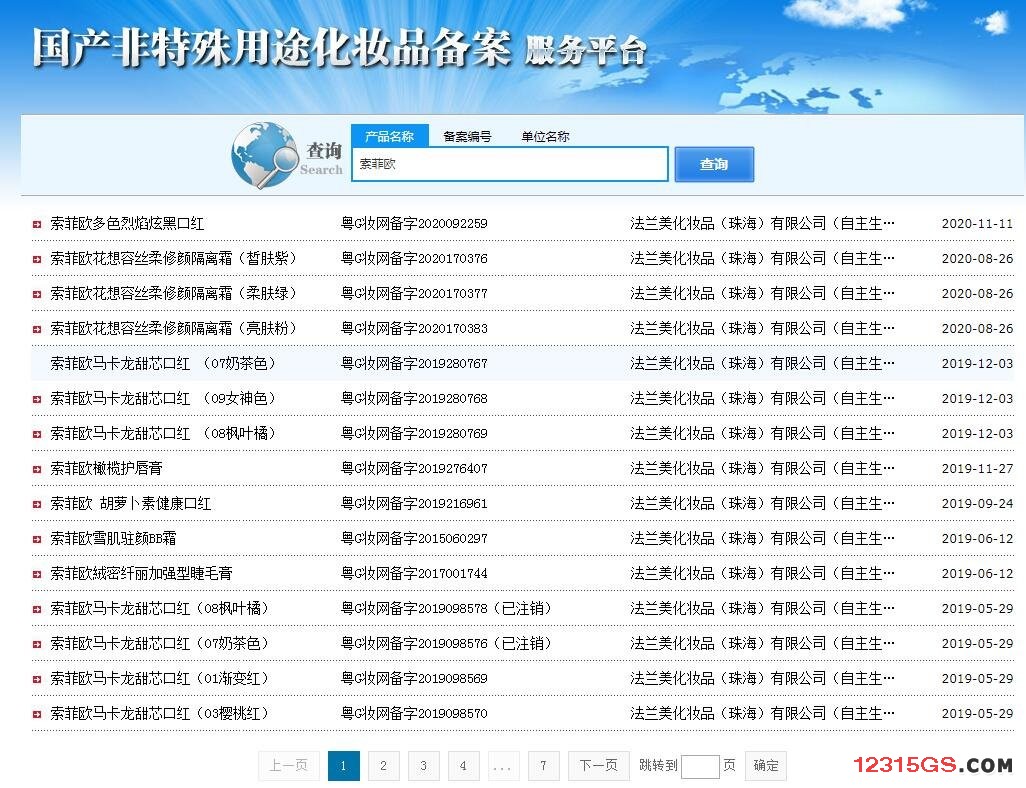Click the page number jump input field
This screenshot has height=788, width=1026.
(x=699, y=767)
